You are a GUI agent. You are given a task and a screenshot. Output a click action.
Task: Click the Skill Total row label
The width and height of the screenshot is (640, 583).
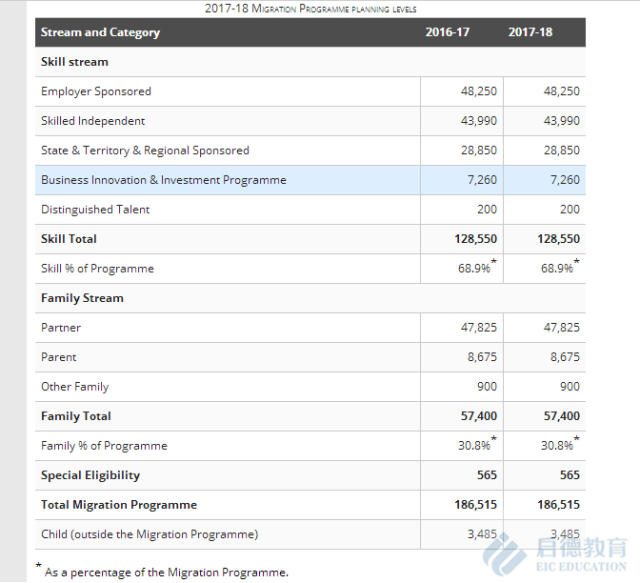(x=69, y=239)
